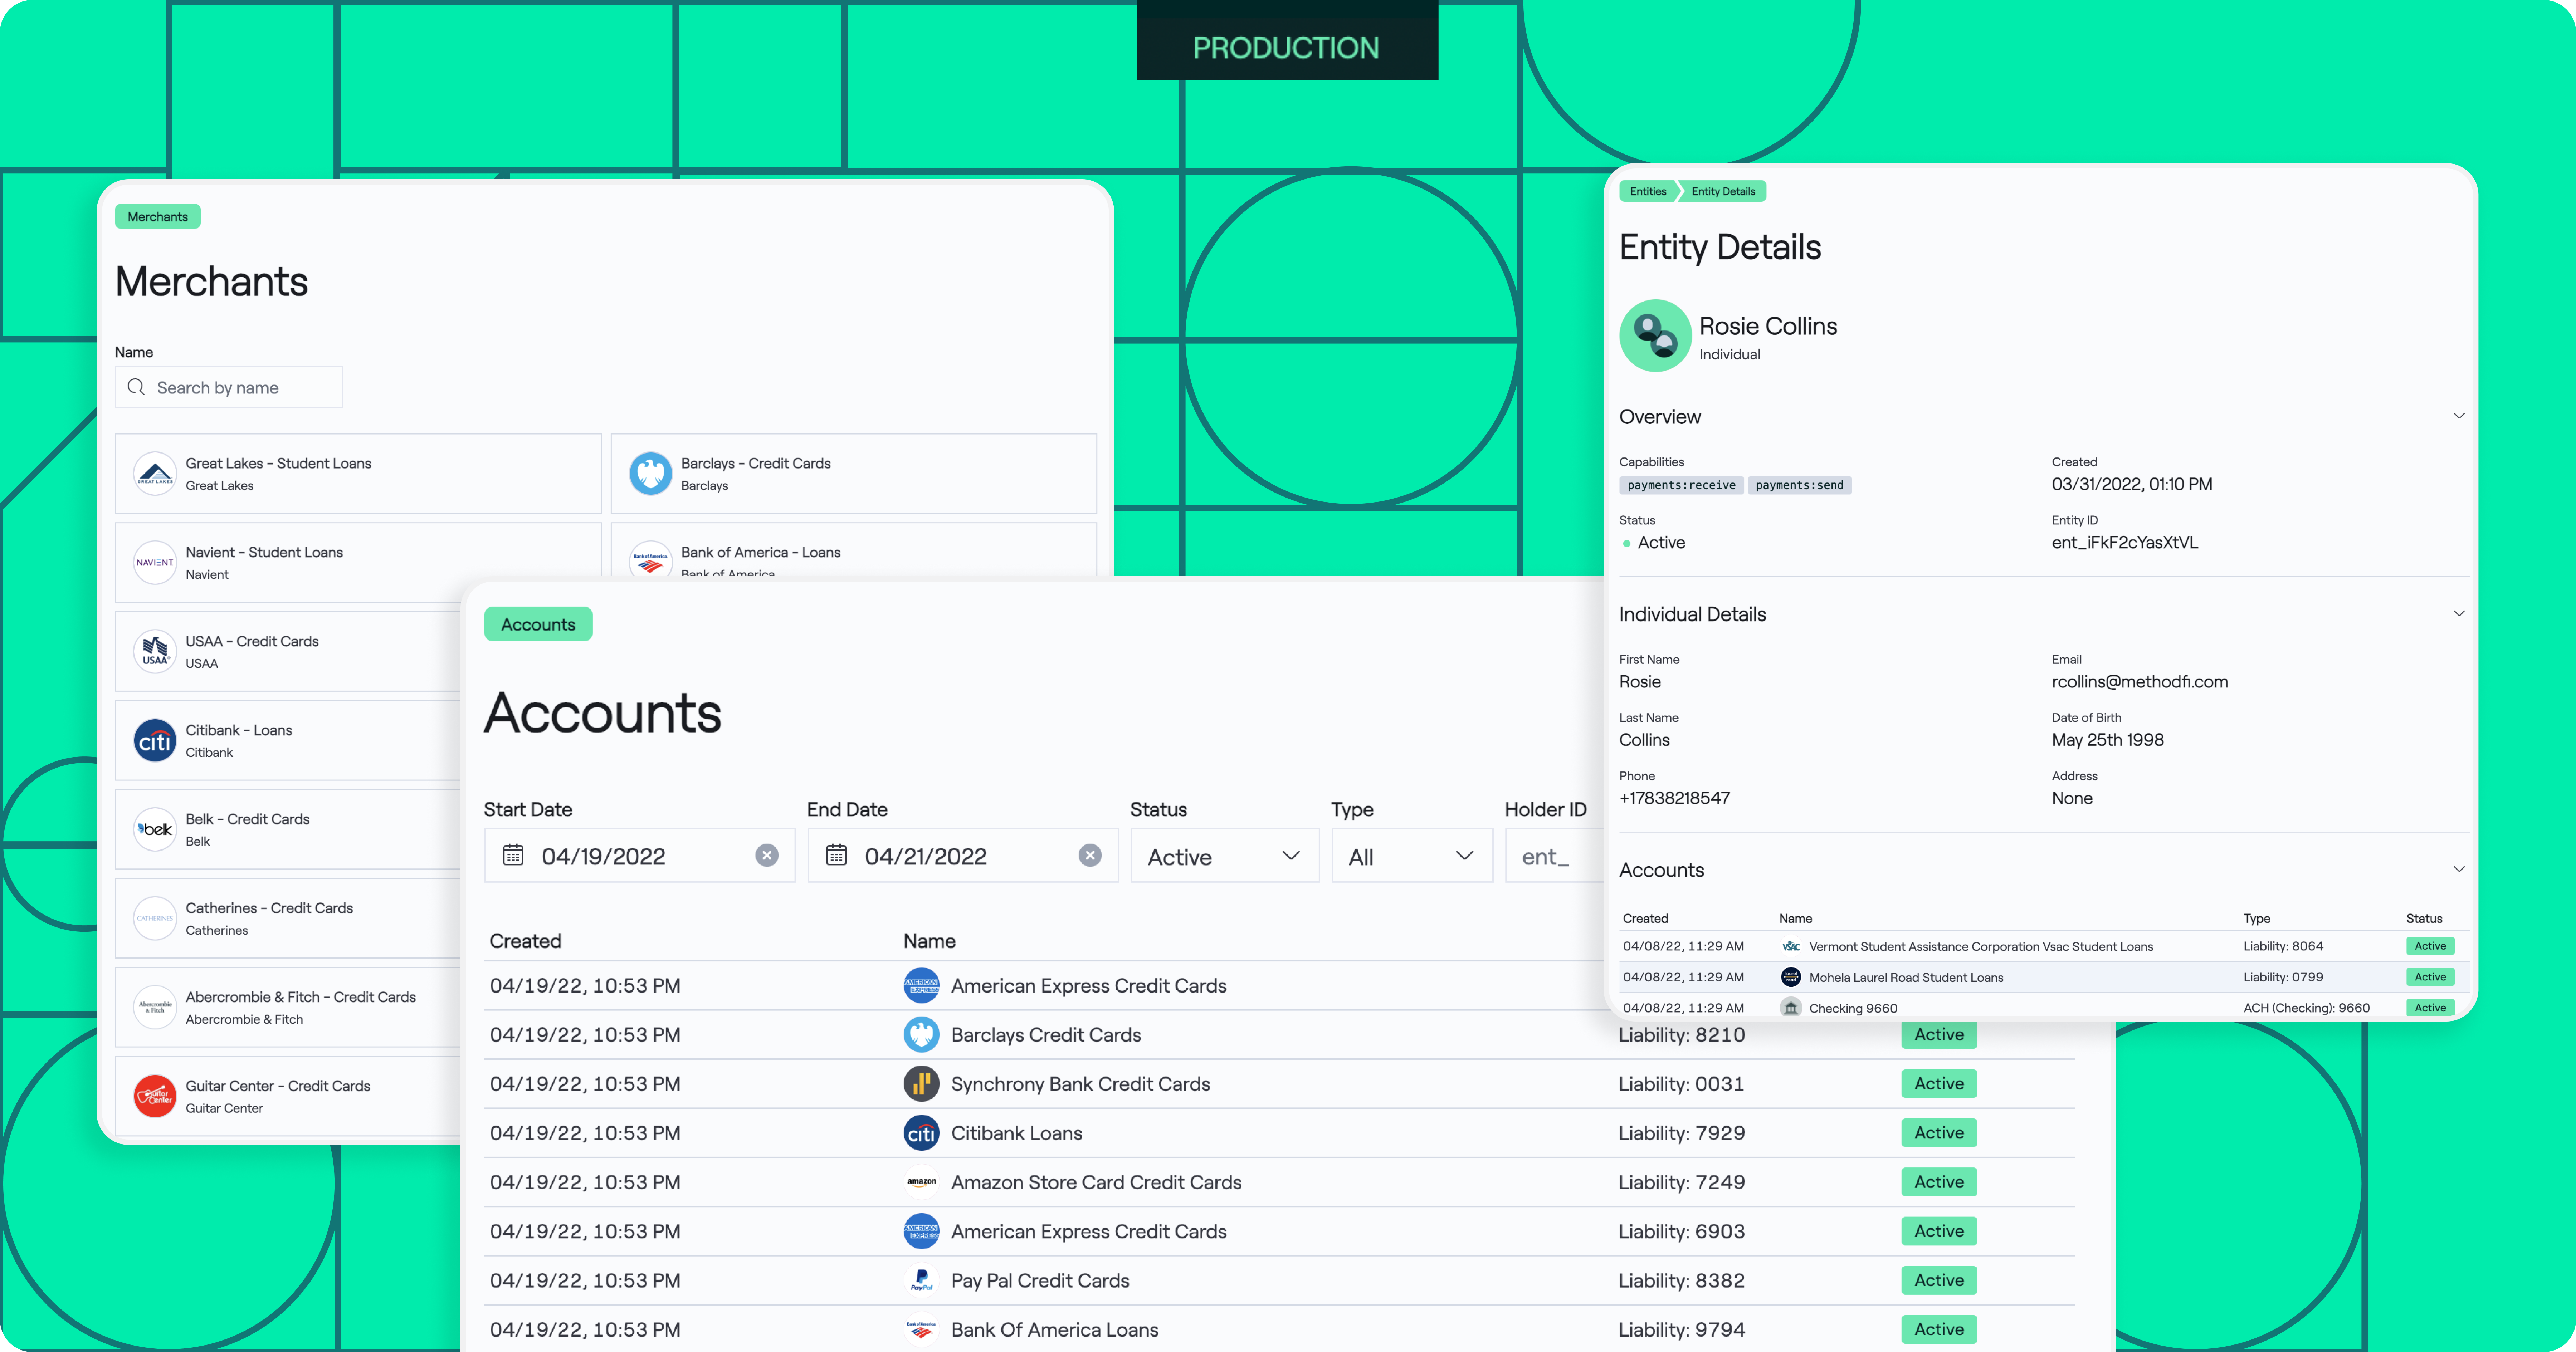Click the Accounts breadcrumb tag
This screenshot has height=1352, width=2576.
coord(538,624)
